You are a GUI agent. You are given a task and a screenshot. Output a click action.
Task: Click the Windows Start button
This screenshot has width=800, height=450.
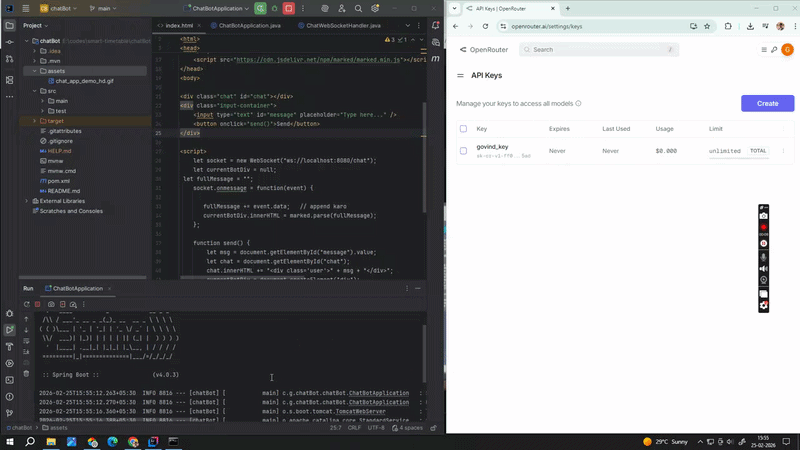10,442
